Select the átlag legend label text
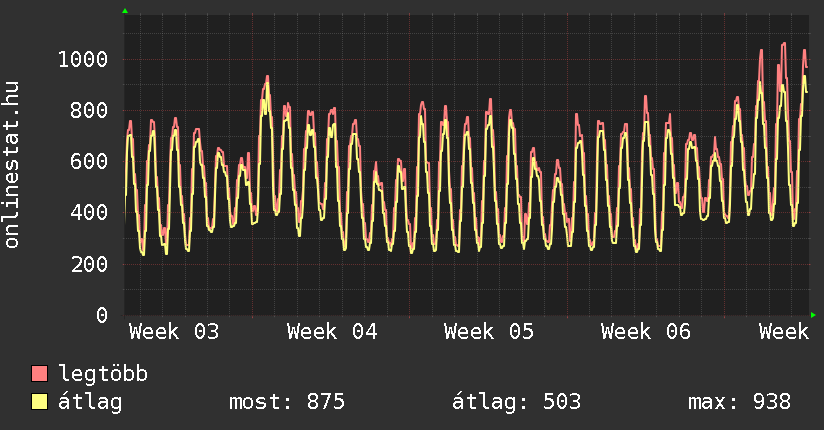Viewport: 824px width, 430px height. click(x=91, y=402)
